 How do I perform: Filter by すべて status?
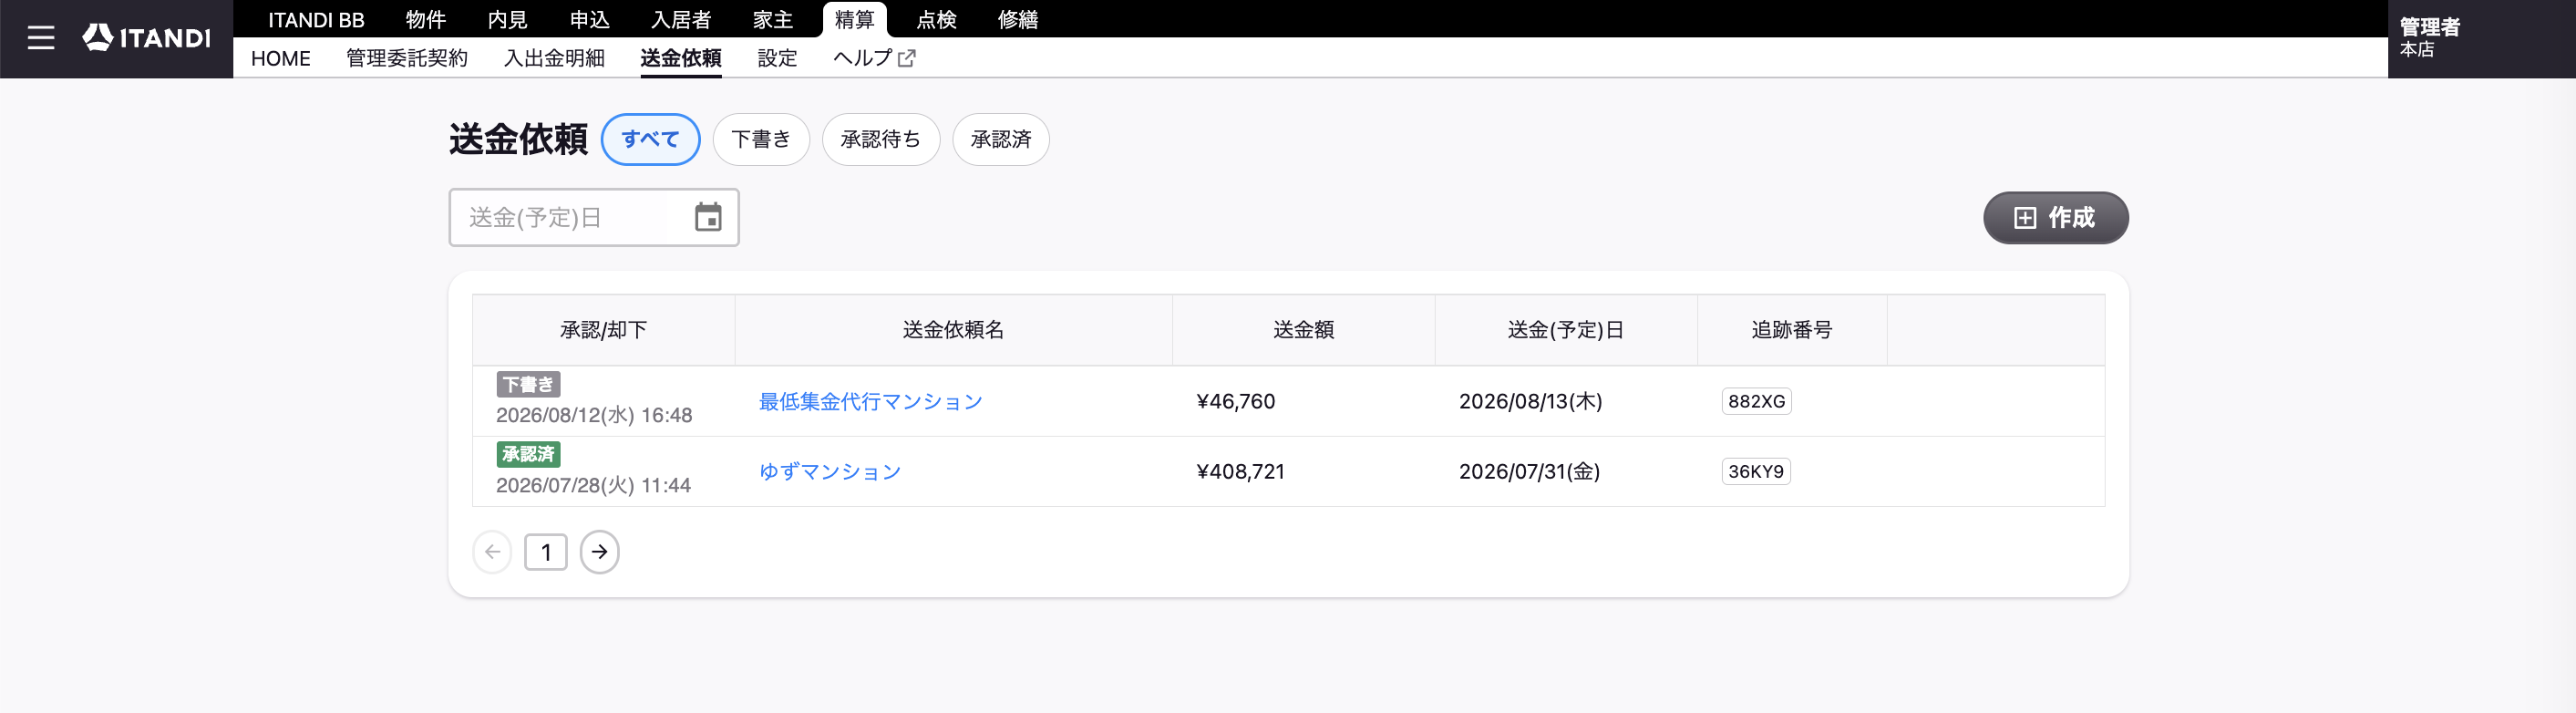pyautogui.click(x=650, y=139)
